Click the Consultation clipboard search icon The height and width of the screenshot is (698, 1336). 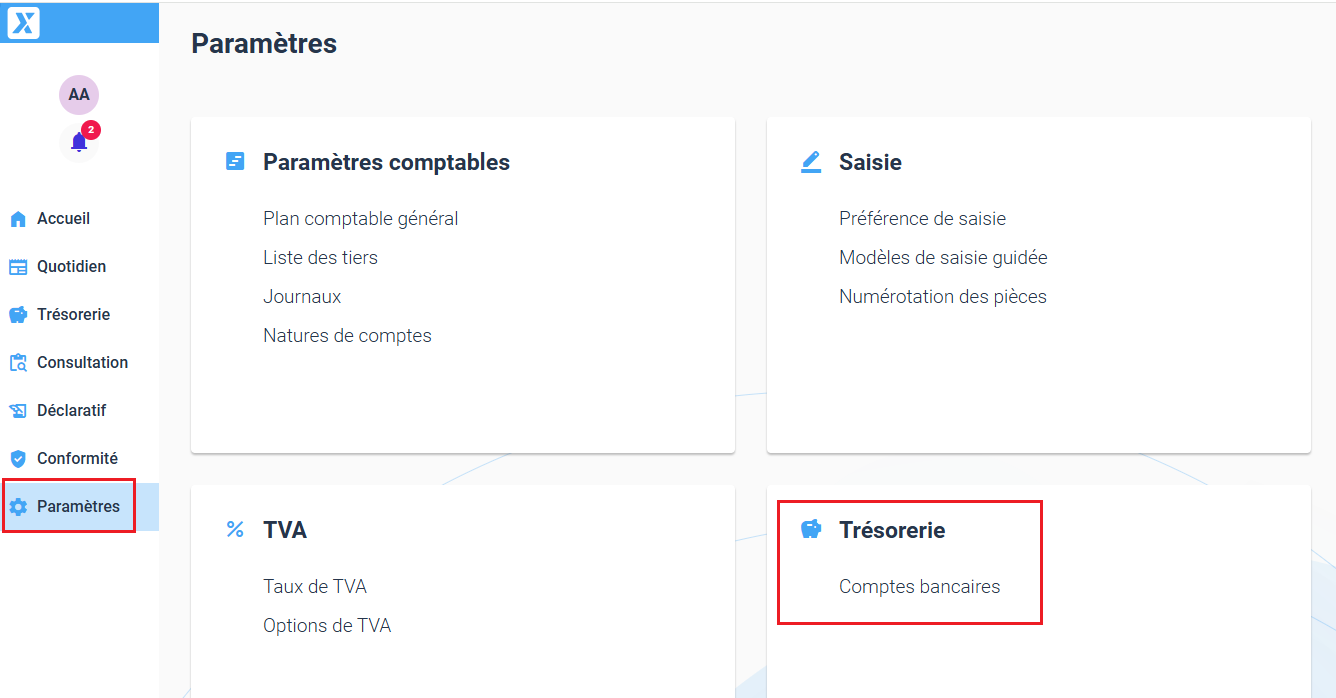click(x=18, y=363)
